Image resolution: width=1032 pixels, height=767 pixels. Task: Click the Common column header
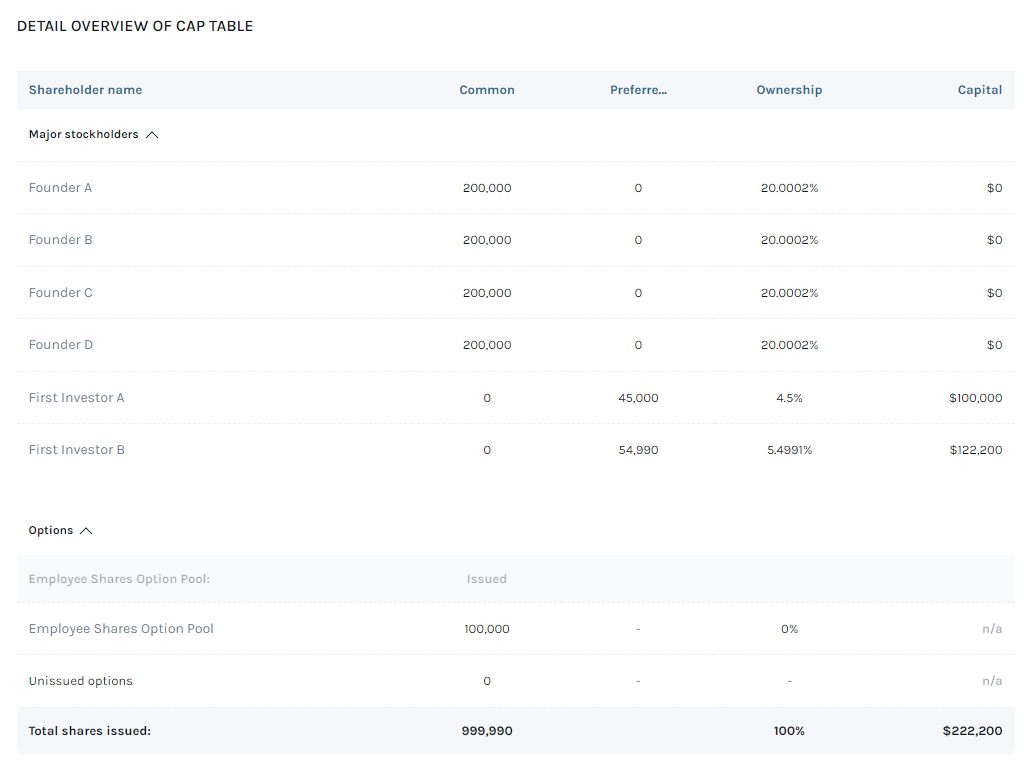click(x=487, y=90)
